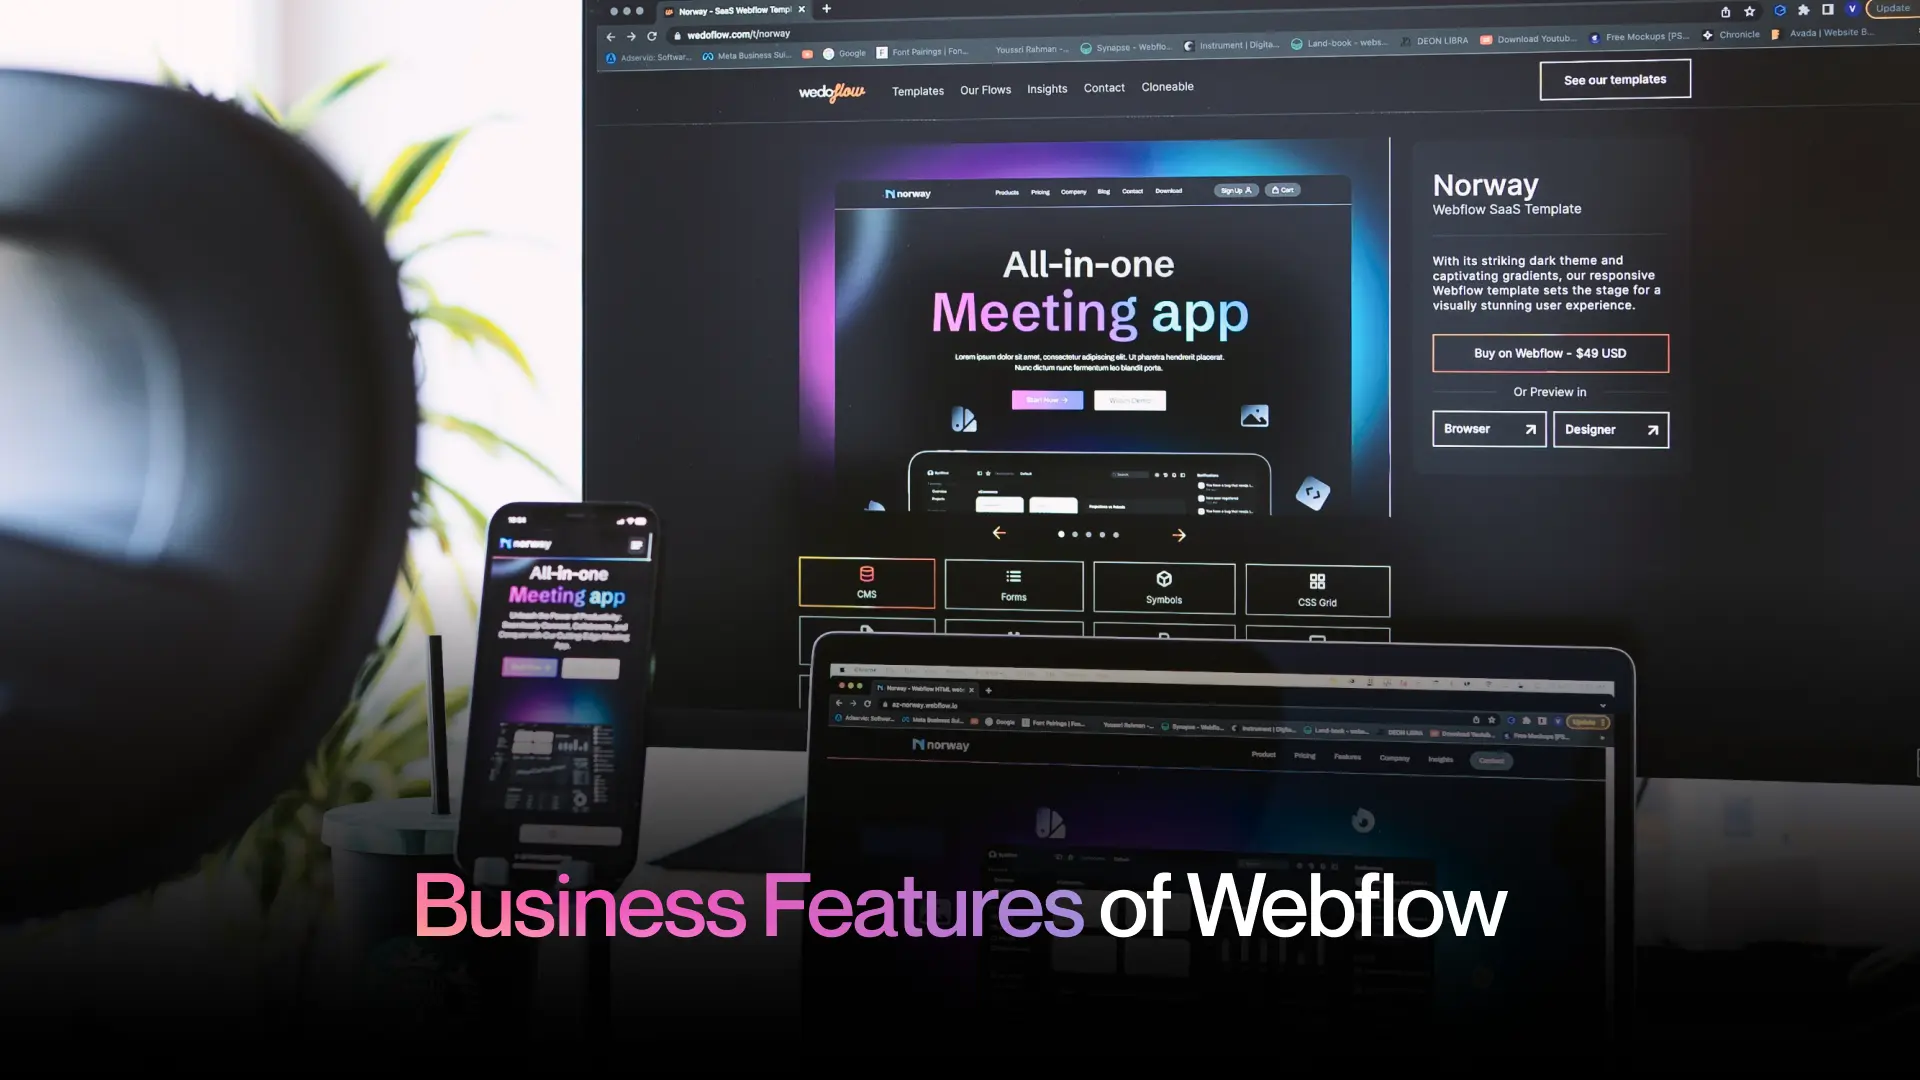1920x1080 pixels.
Task: Click the right arrow navigation on carousel
Action: coord(1180,534)
